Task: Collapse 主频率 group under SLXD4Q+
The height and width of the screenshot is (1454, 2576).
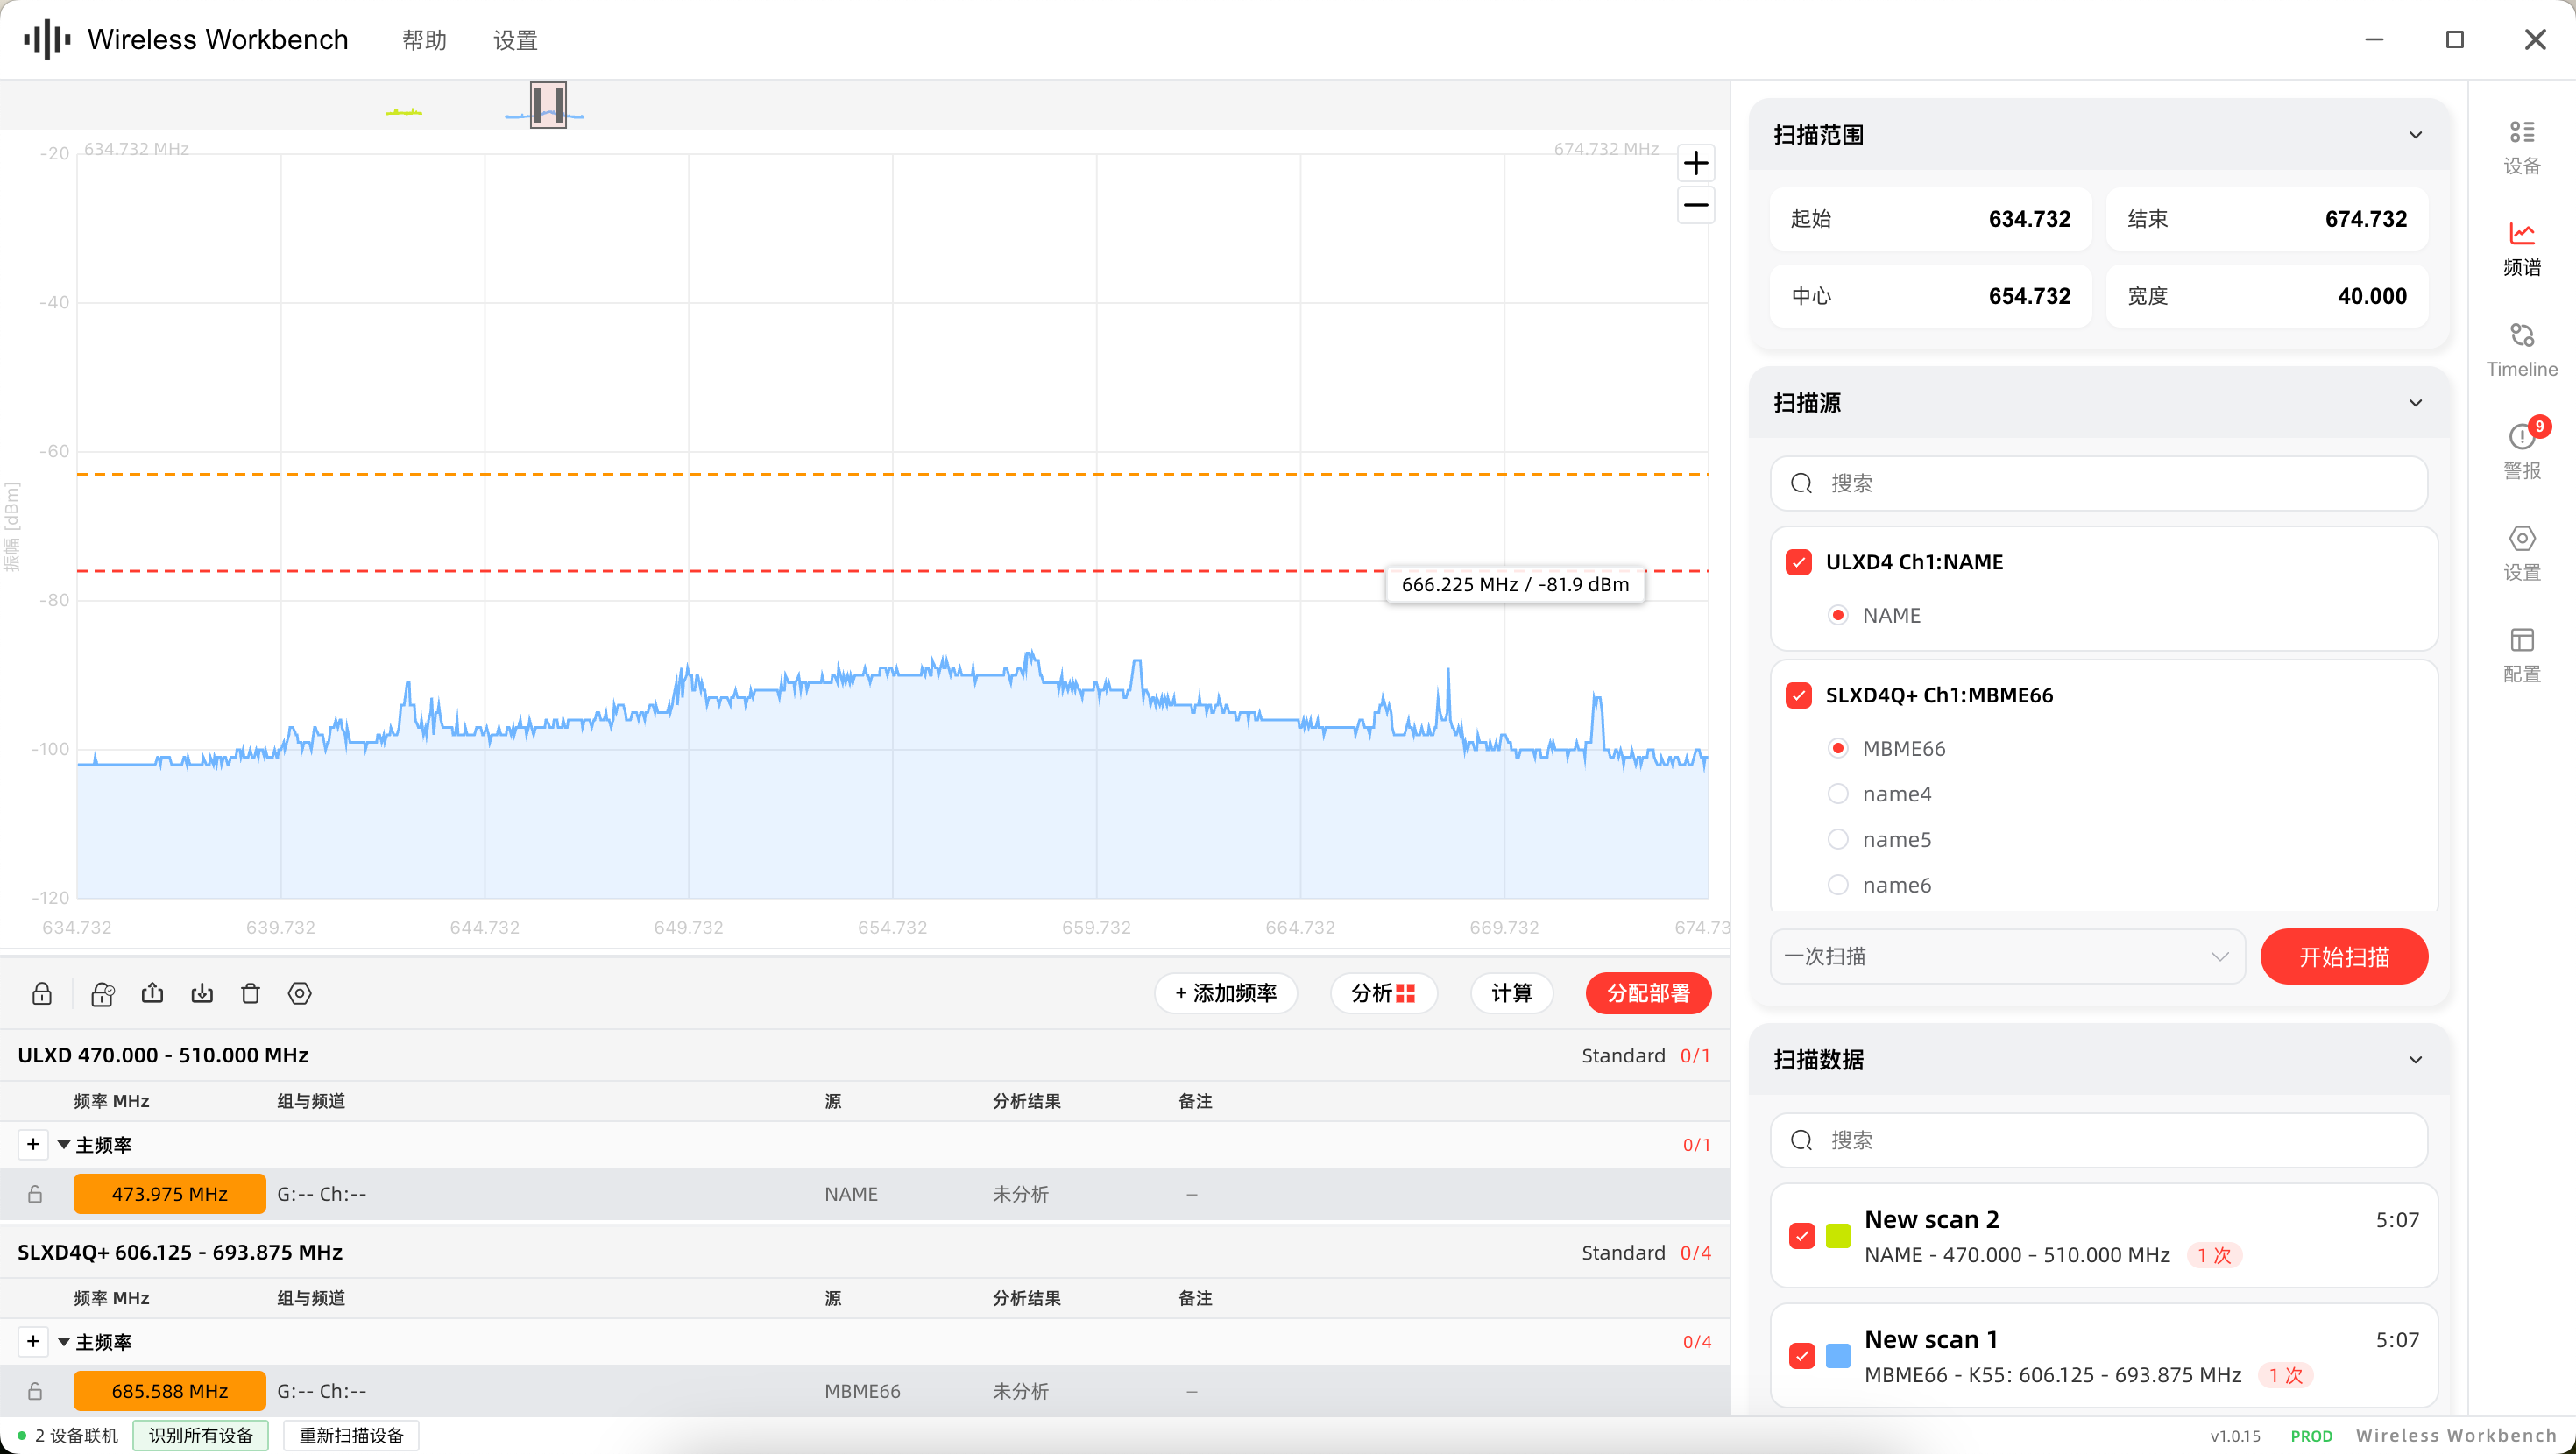Action: click(x=64, y=1342)
